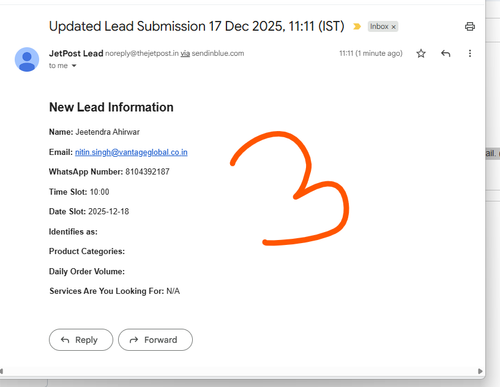Print the email using printer icon
Screen dimensions: 500x387
[470, 26]
